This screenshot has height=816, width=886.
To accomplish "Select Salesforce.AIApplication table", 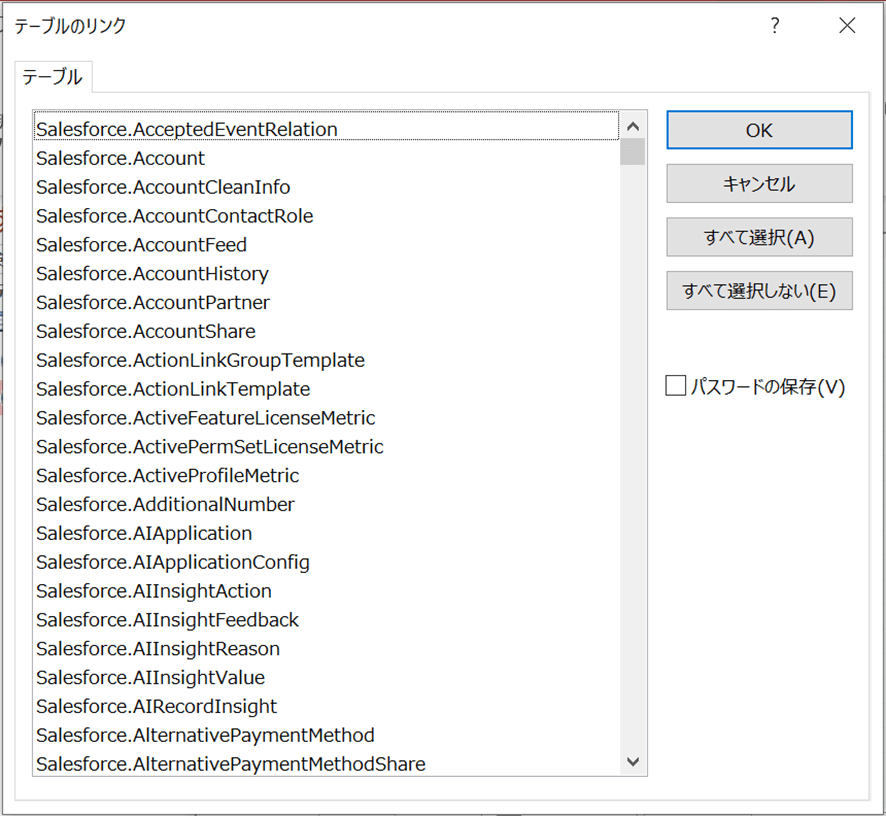I will [x=327, y=533].
